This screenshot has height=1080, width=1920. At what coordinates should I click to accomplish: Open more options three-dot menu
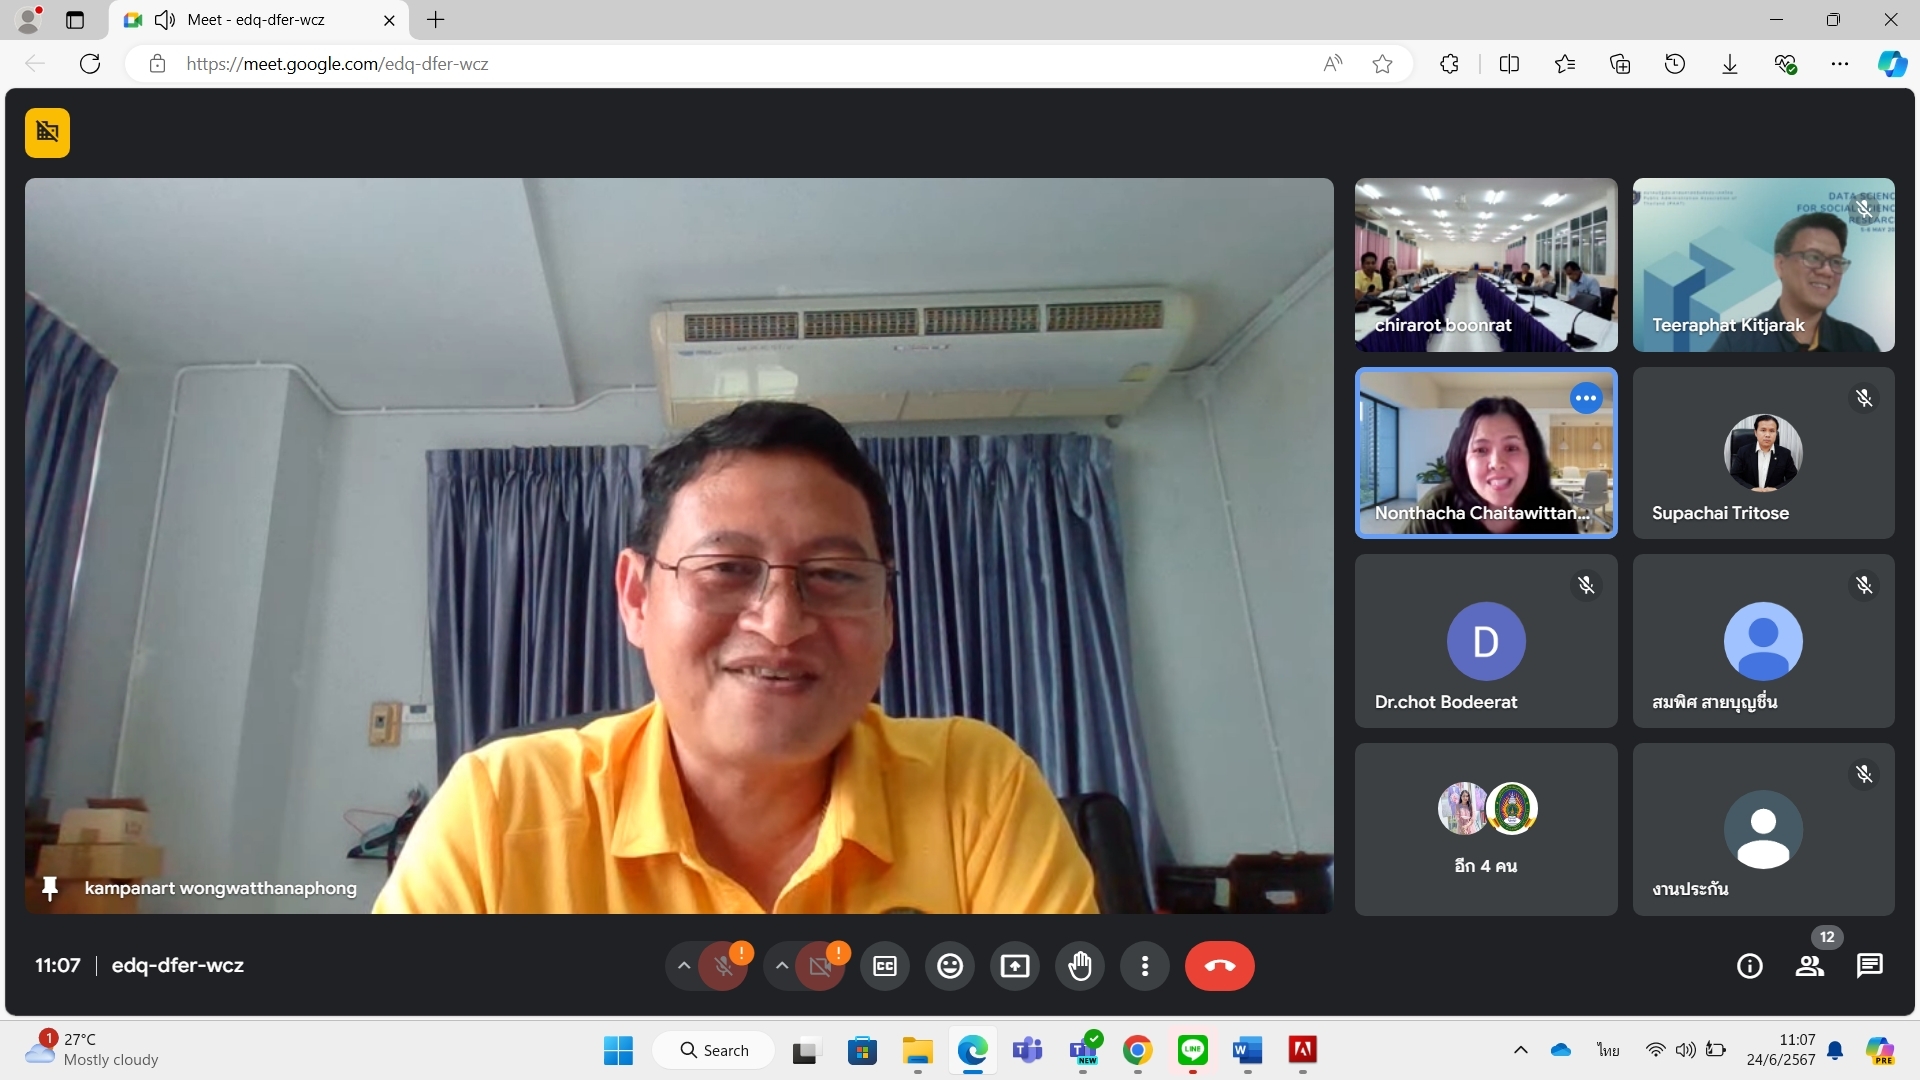pos(1145,966)
